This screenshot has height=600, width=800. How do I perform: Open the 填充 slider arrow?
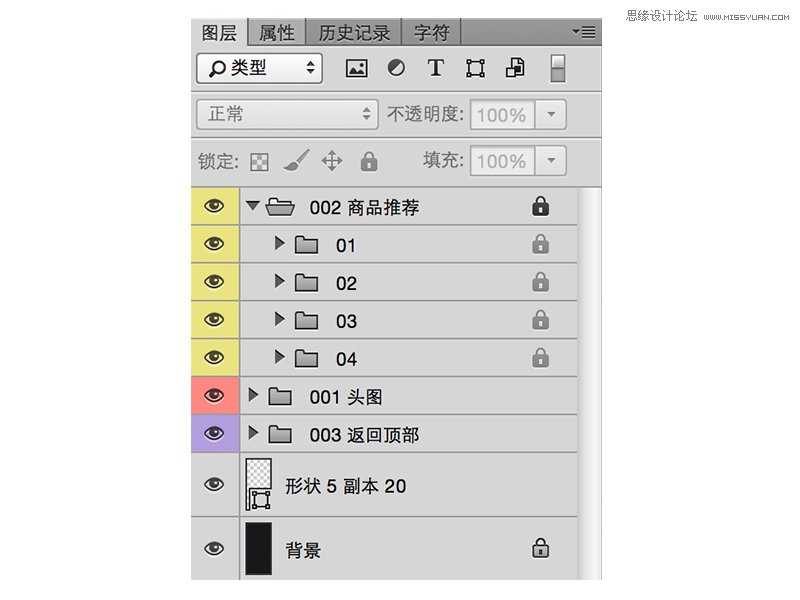tap(551, 161)
